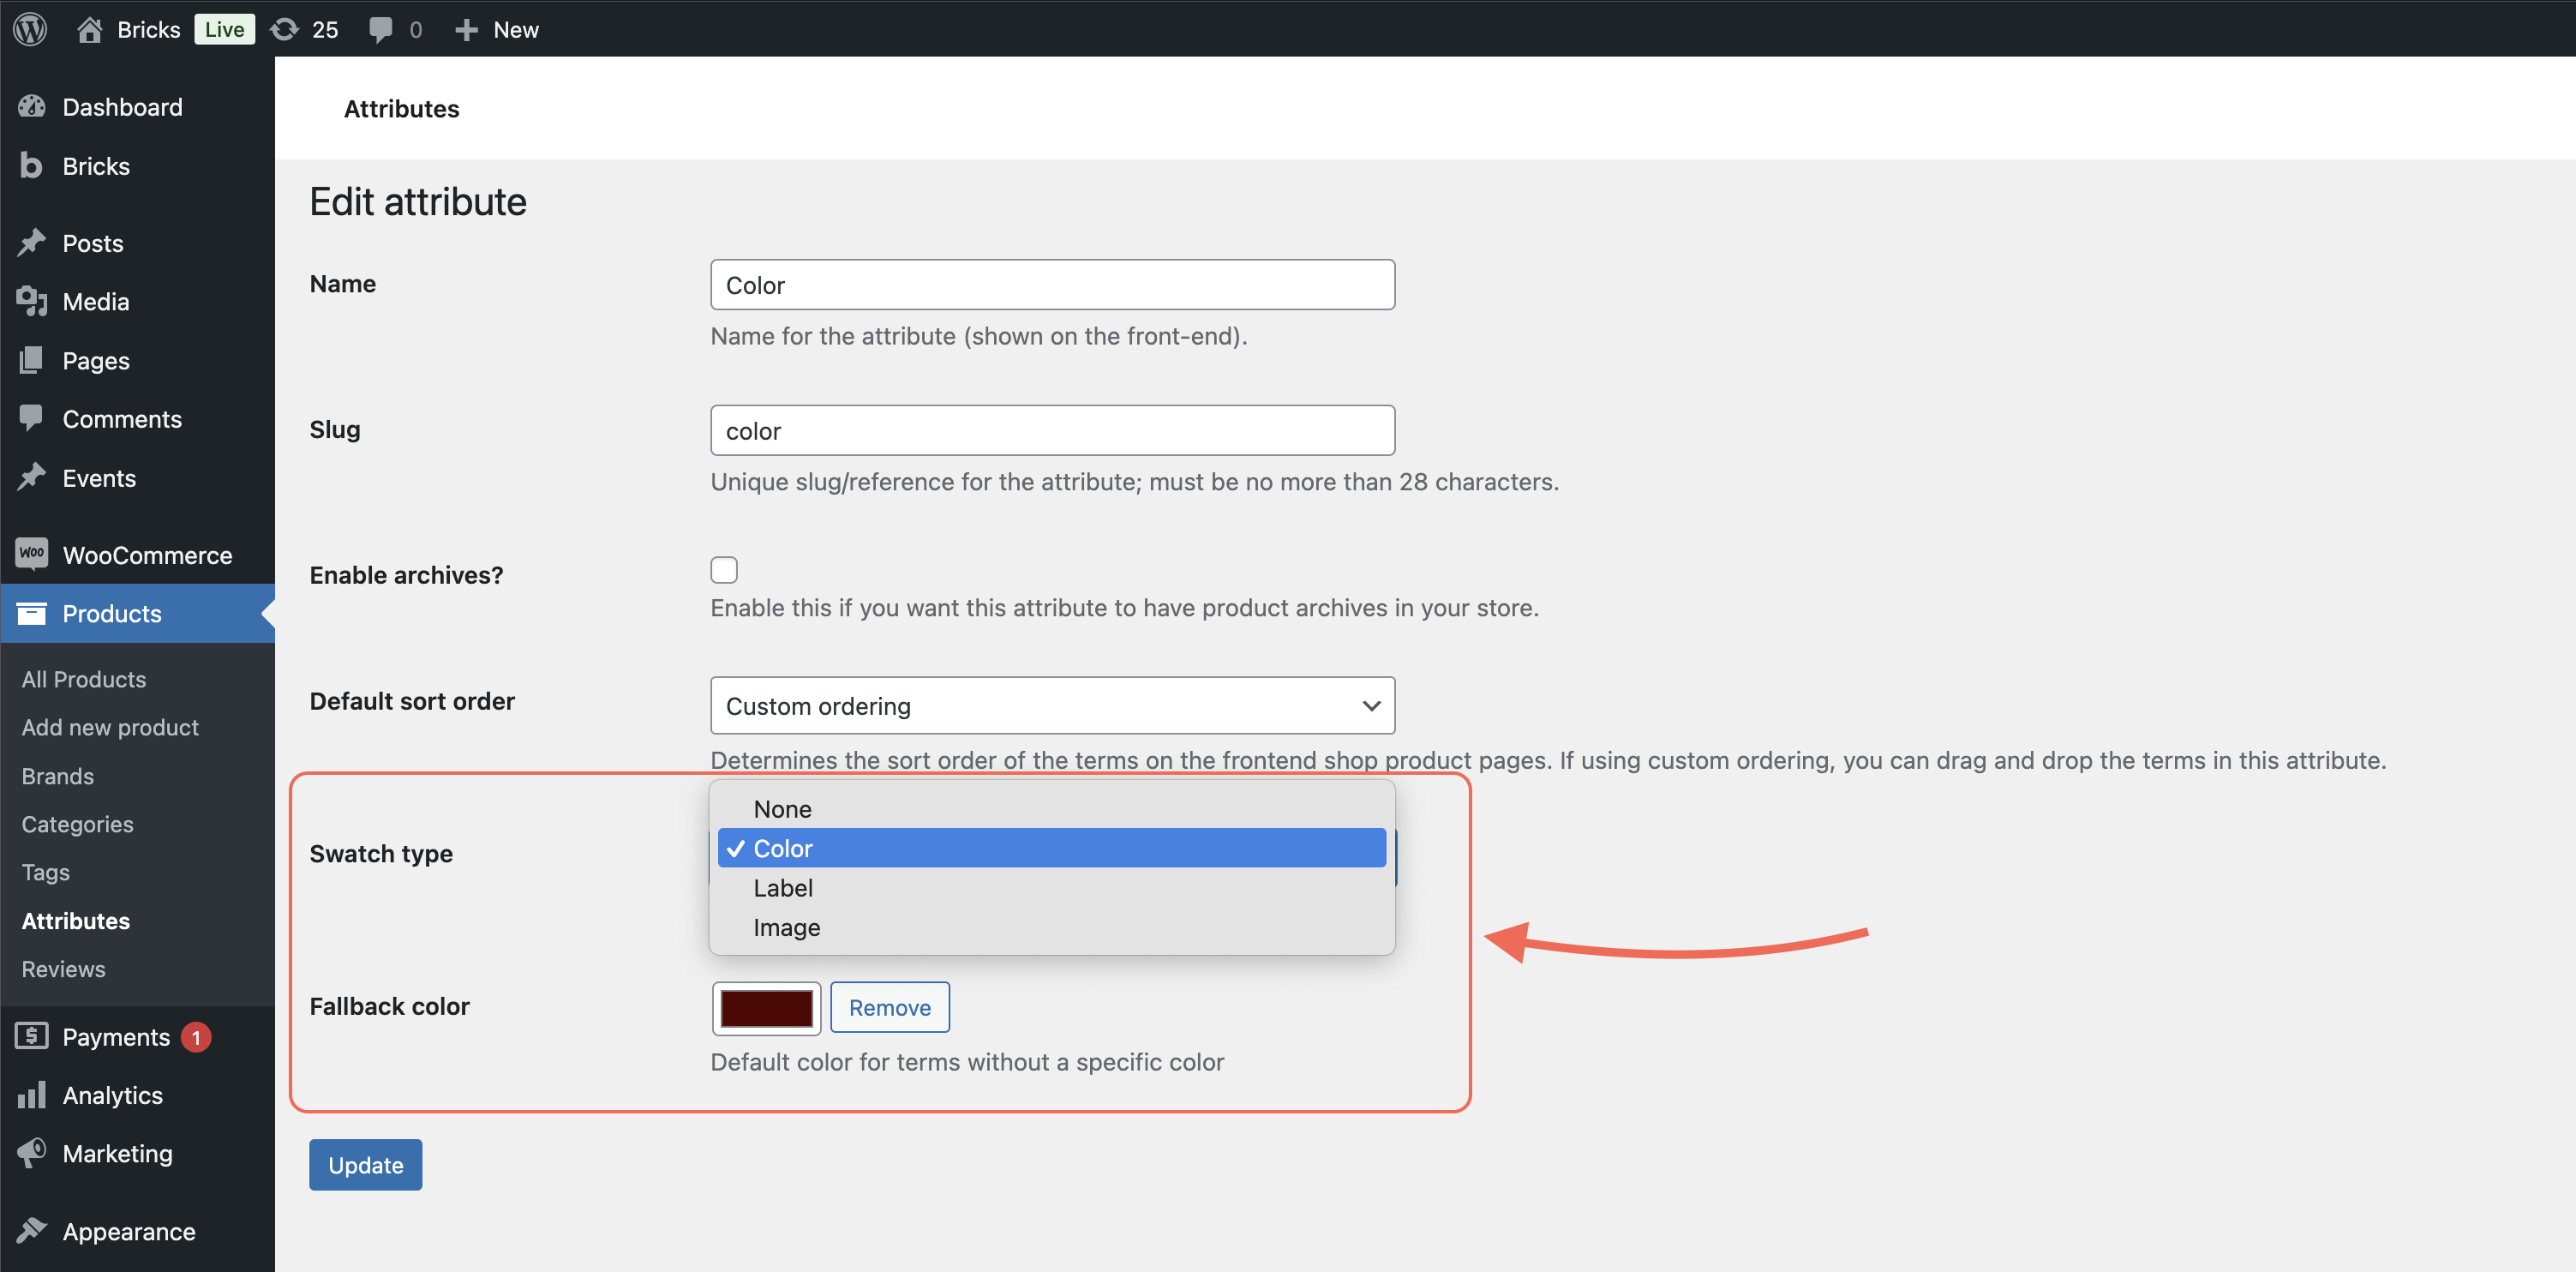
Task: Select None in the swatch type list
Action: tap(782, 809)
